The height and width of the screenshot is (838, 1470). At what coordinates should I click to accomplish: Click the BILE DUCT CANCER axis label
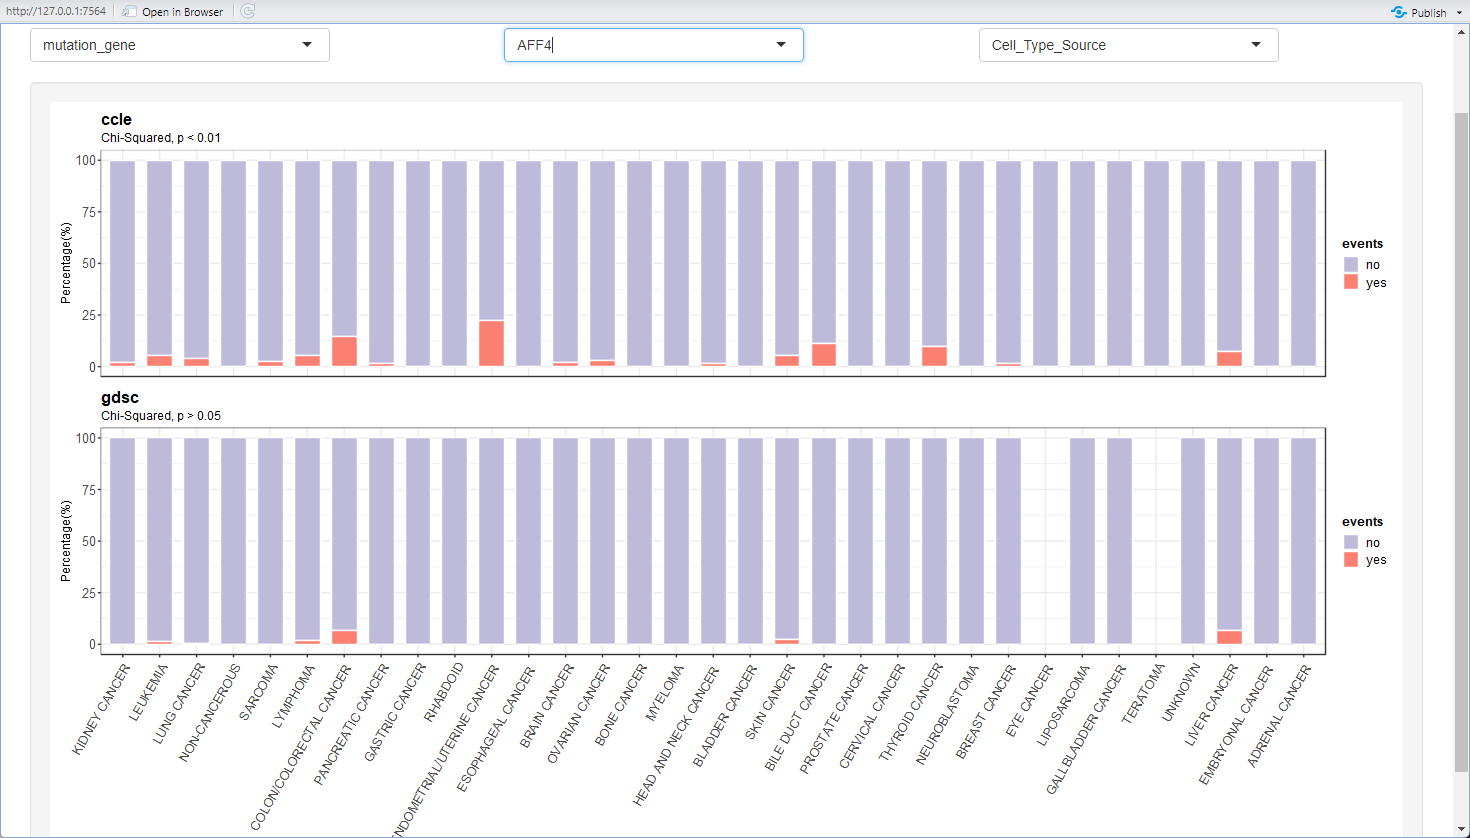coord(798,717)
